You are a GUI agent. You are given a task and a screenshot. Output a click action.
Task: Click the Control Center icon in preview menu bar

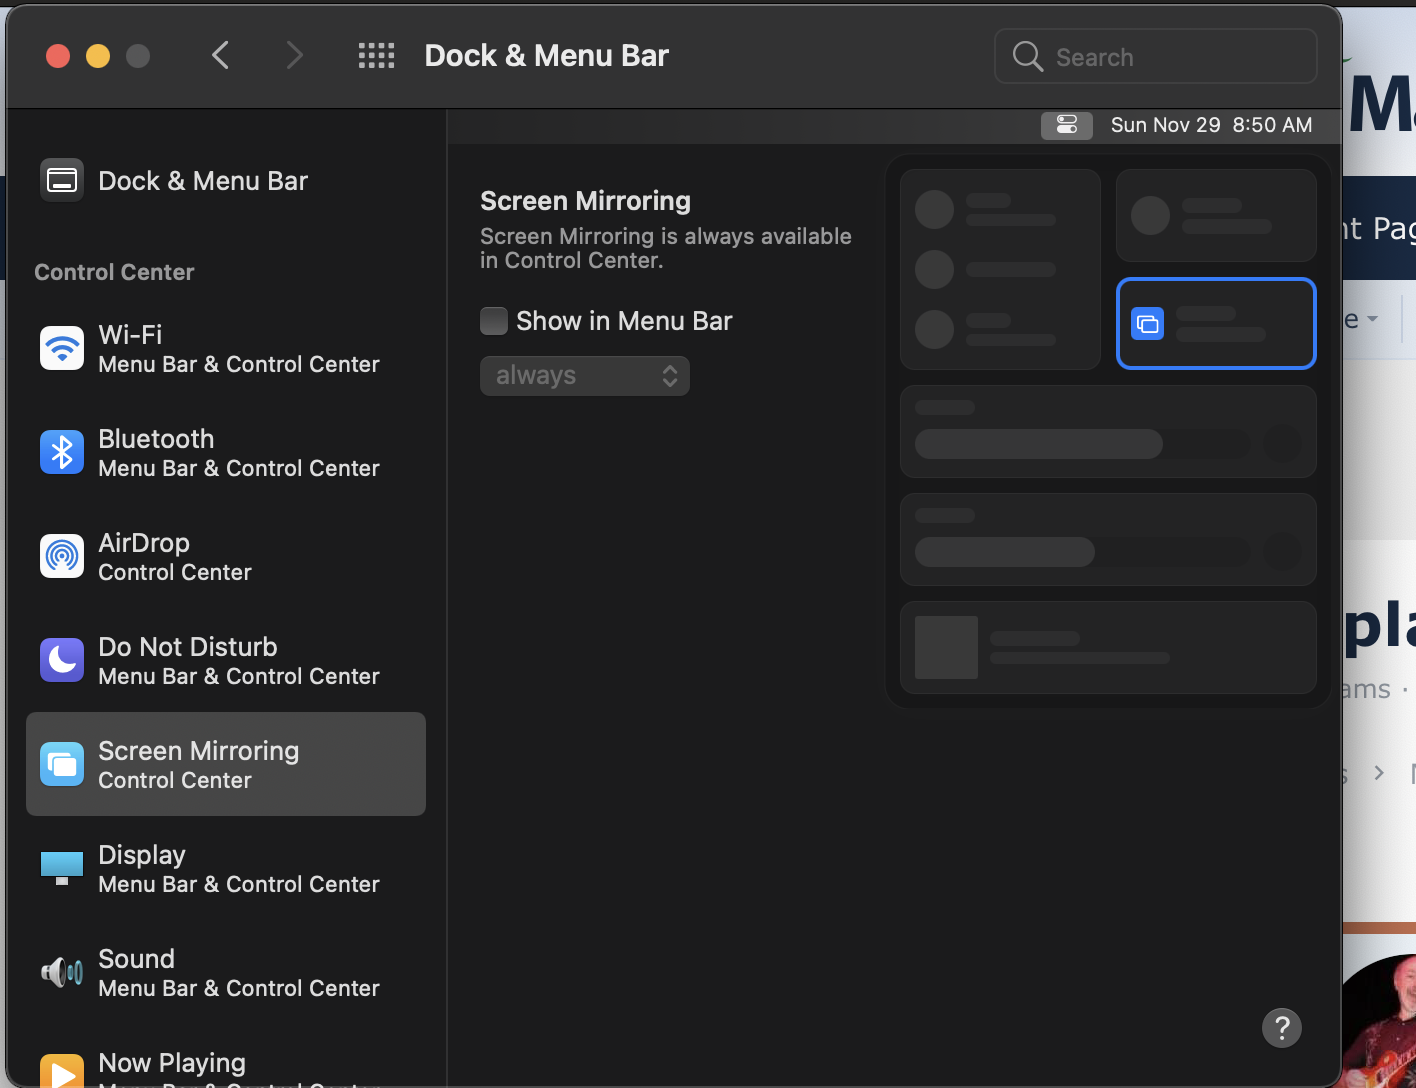coord(1067,125)
